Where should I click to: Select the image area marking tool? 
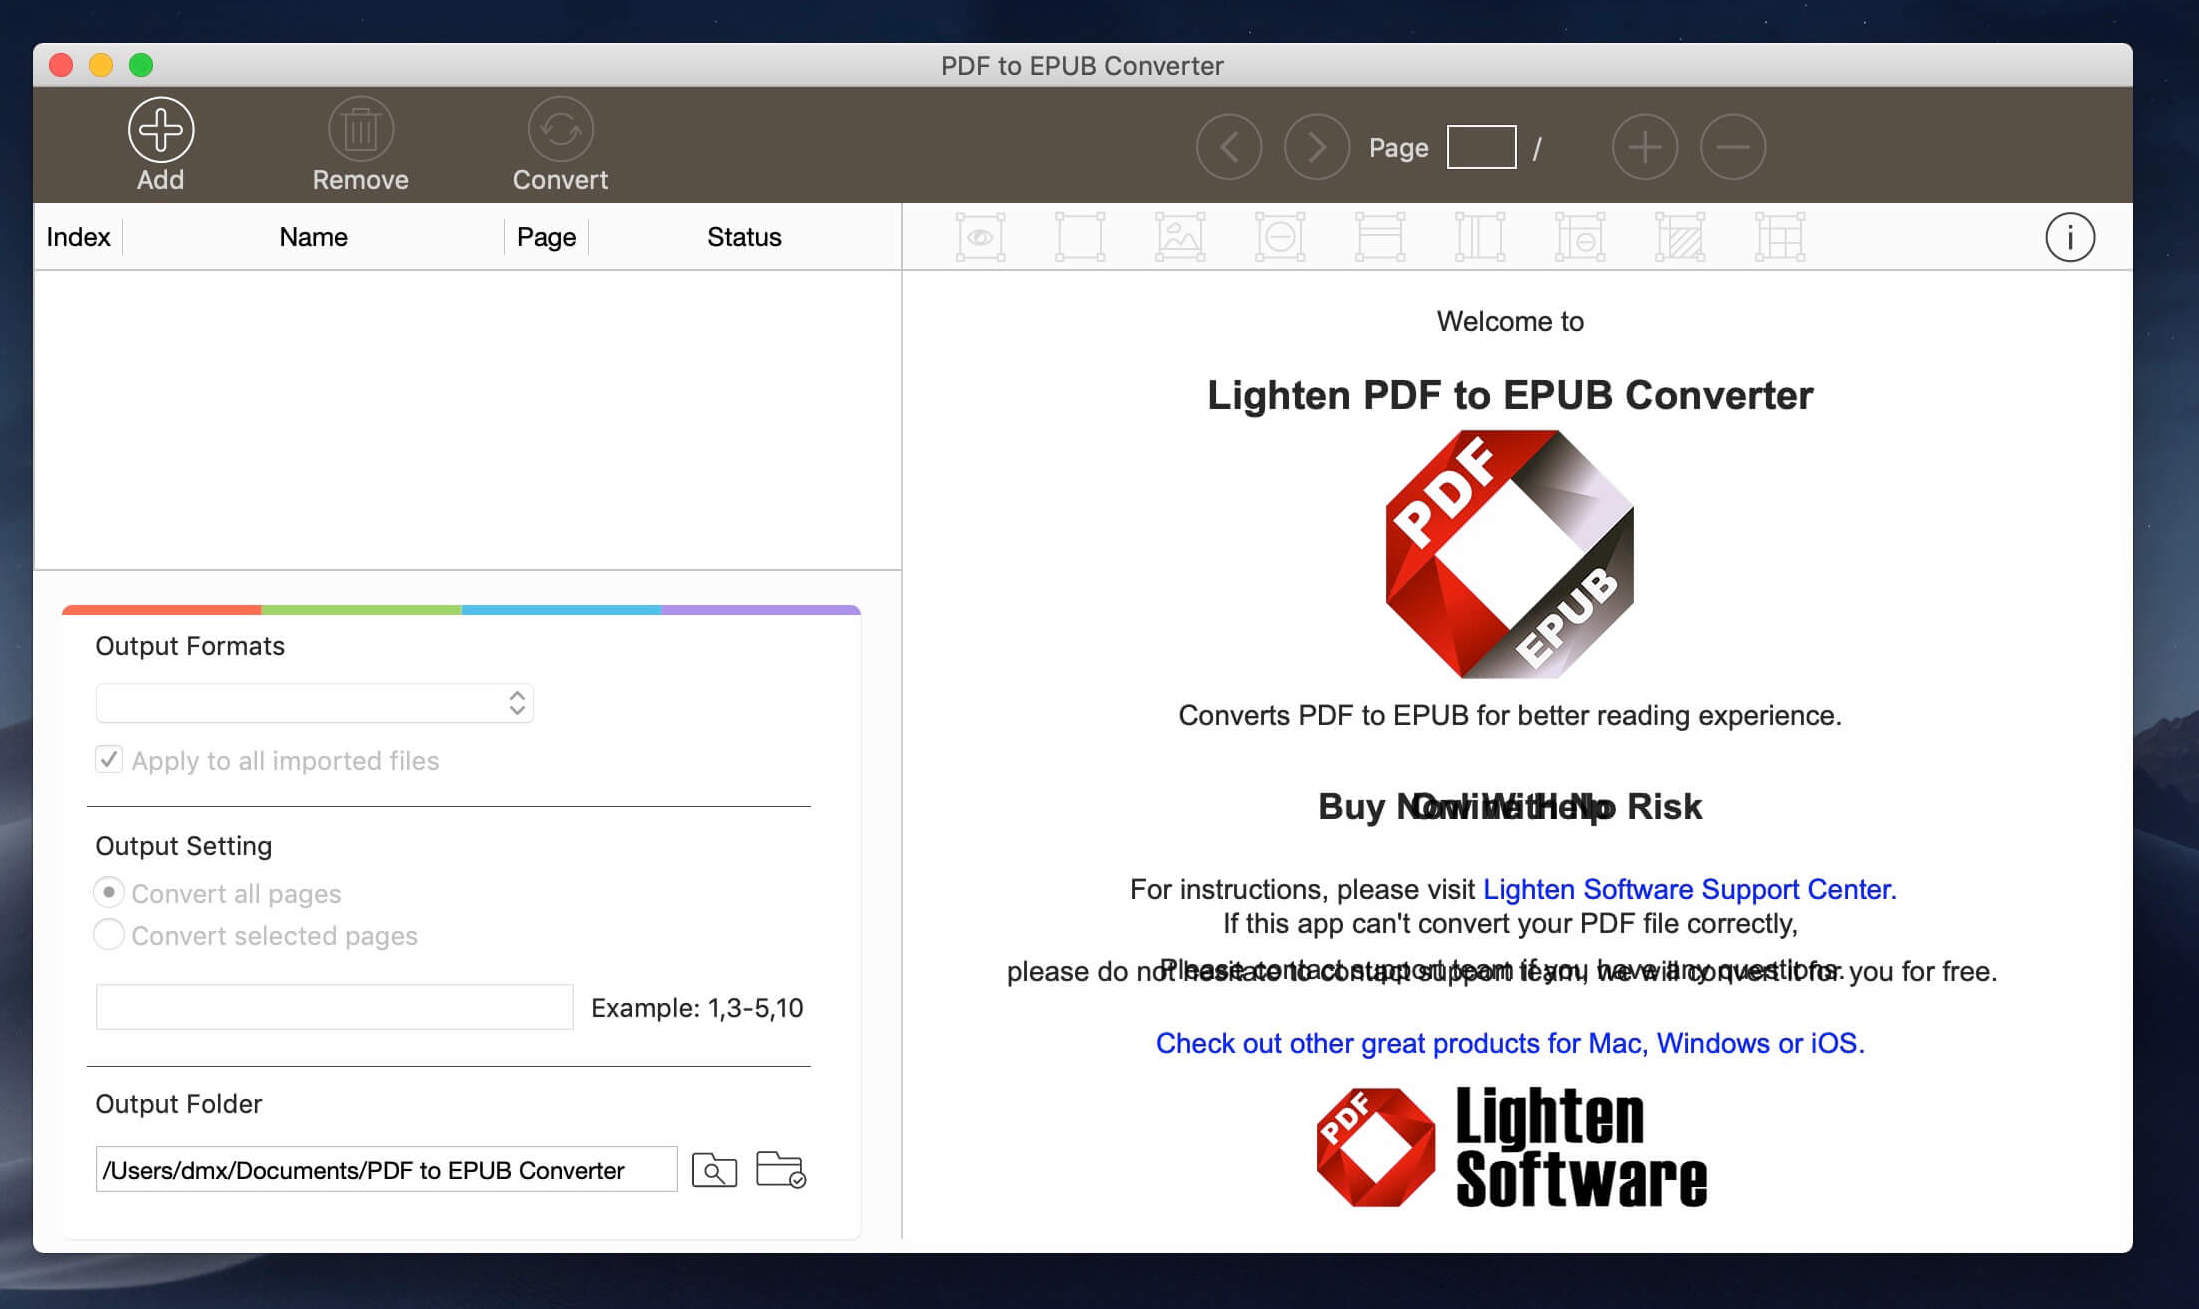click(1180, 237)
